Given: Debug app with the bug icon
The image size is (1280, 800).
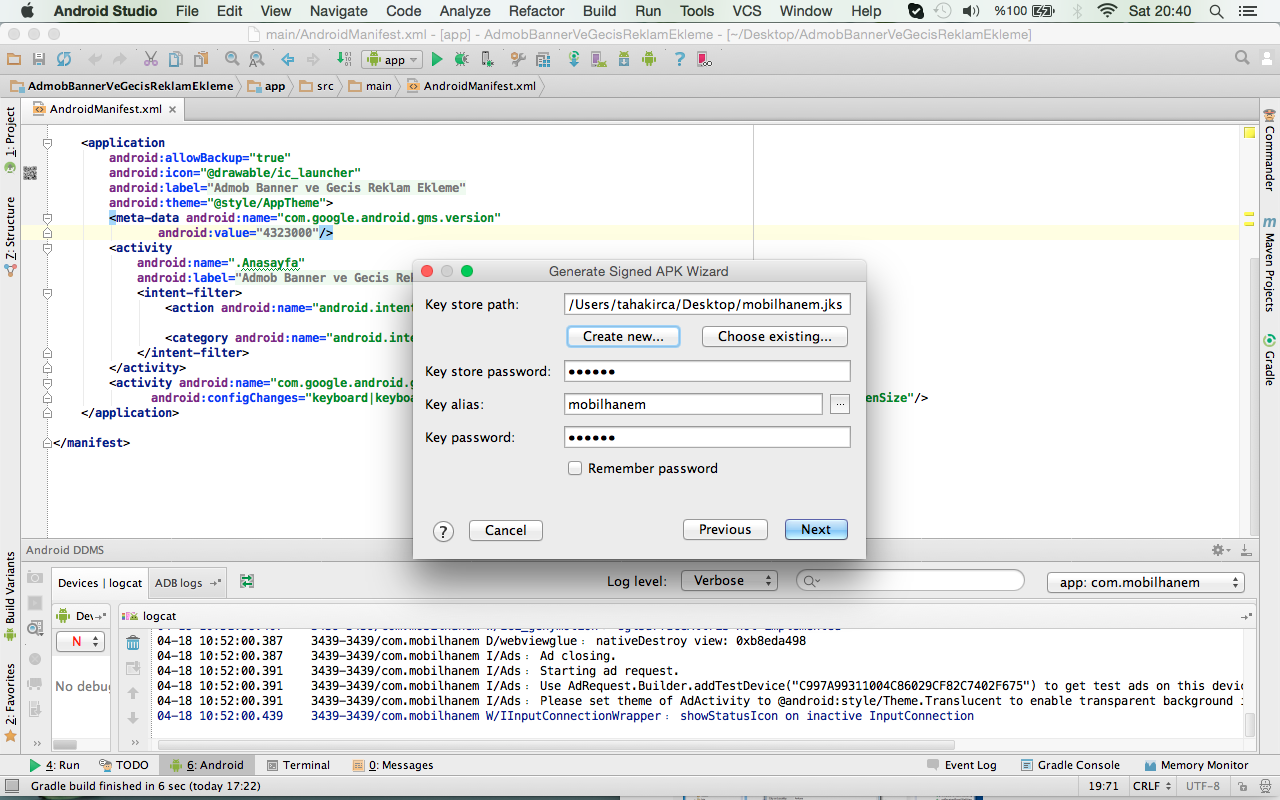Looking at the screenshot, I should coord(461,60).
